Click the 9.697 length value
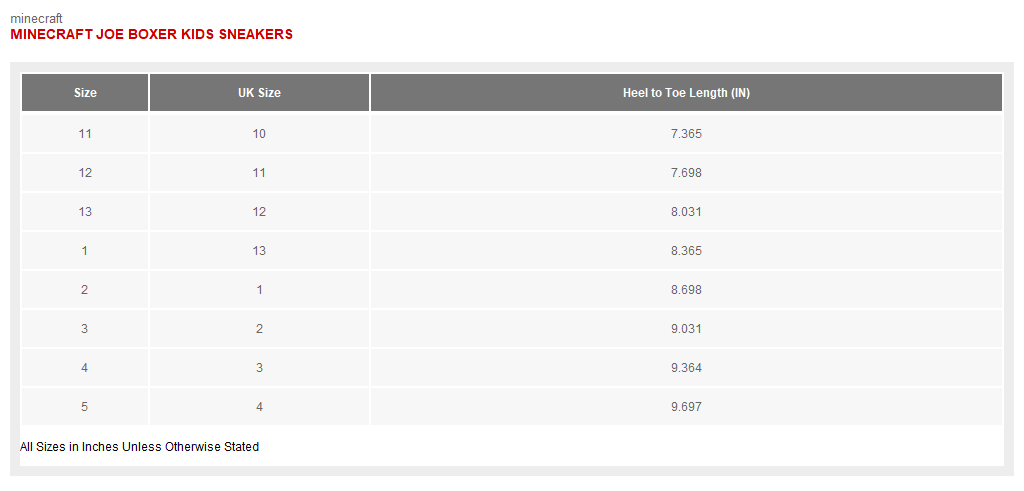The image size is (1024, 491). coord(686,407)
